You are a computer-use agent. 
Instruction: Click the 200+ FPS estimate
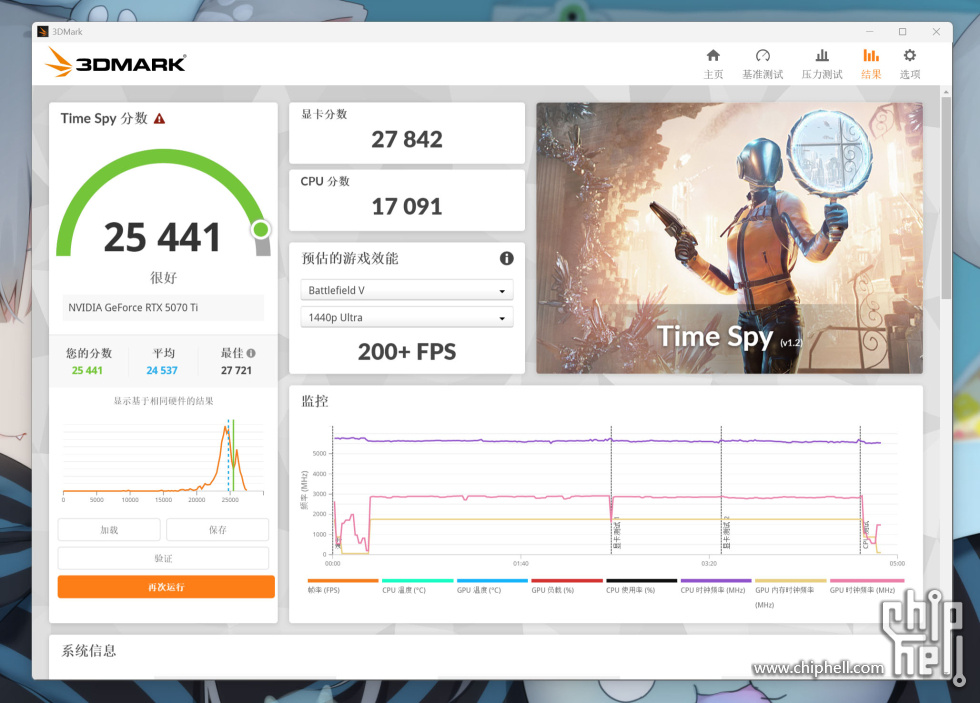[407, 352]
